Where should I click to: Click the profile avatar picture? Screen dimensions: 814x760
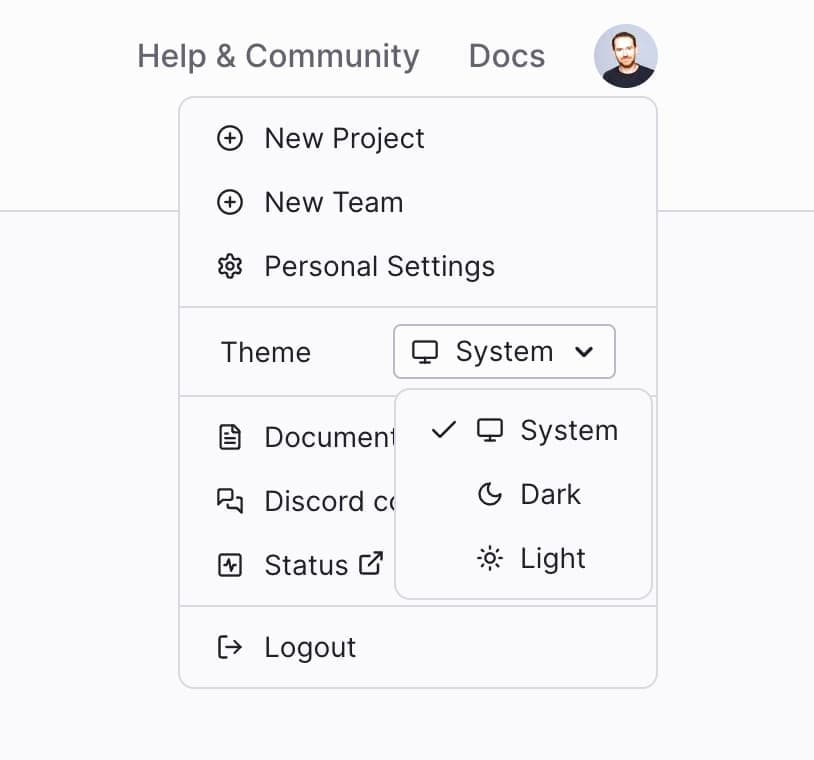626,56
